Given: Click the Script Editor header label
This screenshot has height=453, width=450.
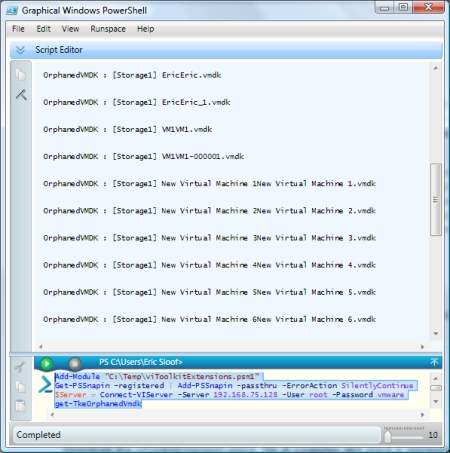Looking at the screenshot, I should [x=59, y=50].
